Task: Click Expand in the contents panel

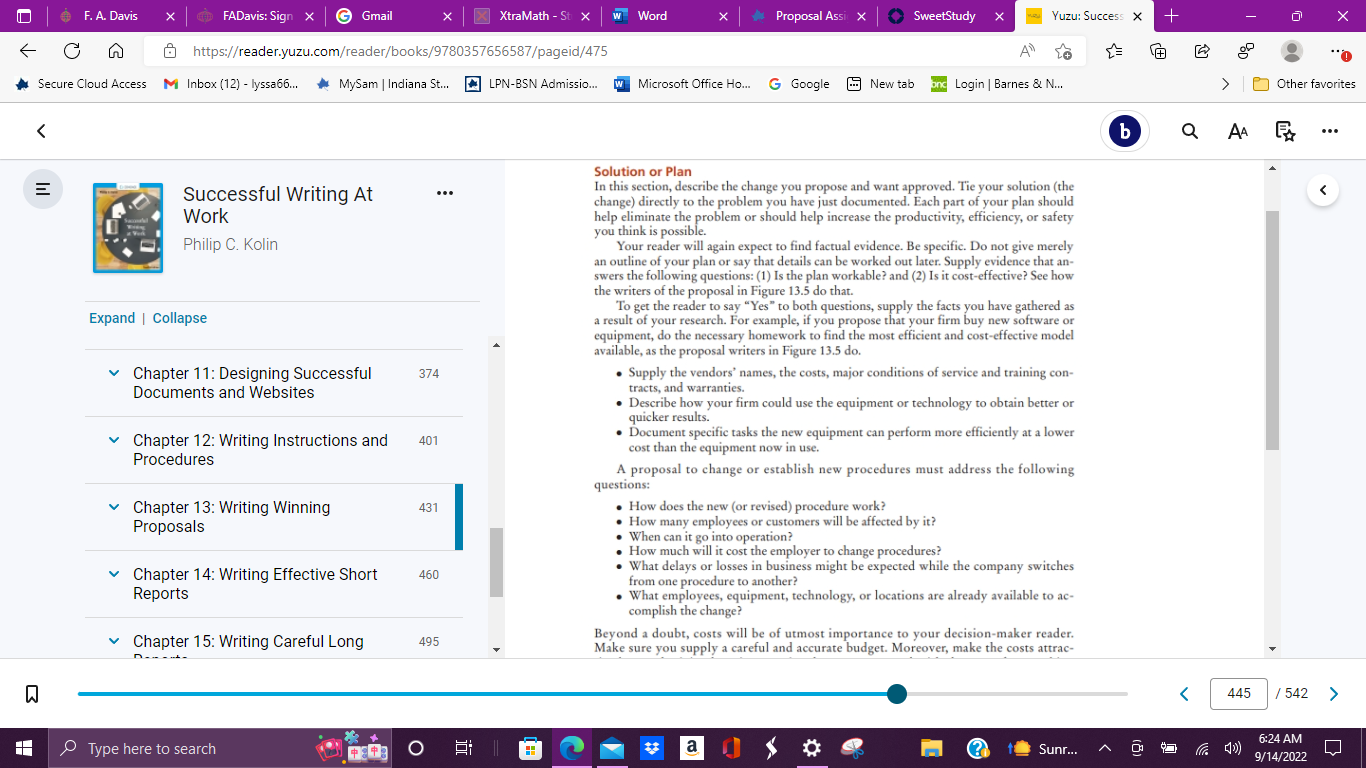Action: point(112,318)
